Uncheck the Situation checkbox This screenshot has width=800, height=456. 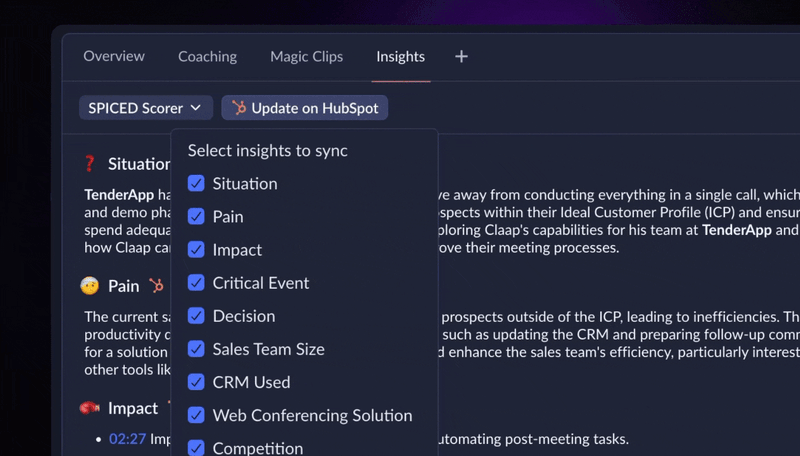tap(196, 183)
